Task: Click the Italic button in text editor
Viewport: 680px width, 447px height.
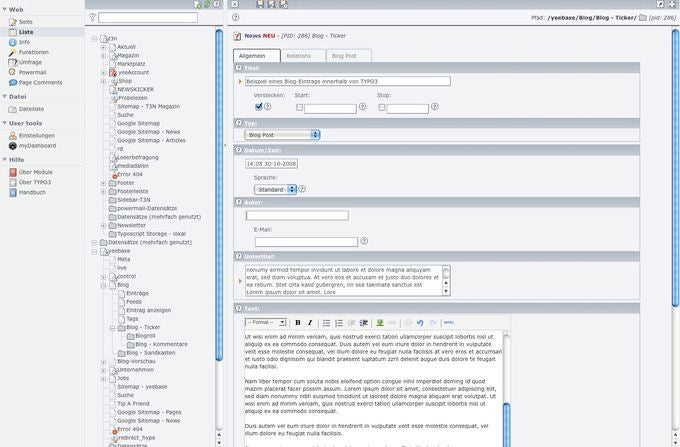Action: [310, 323]
